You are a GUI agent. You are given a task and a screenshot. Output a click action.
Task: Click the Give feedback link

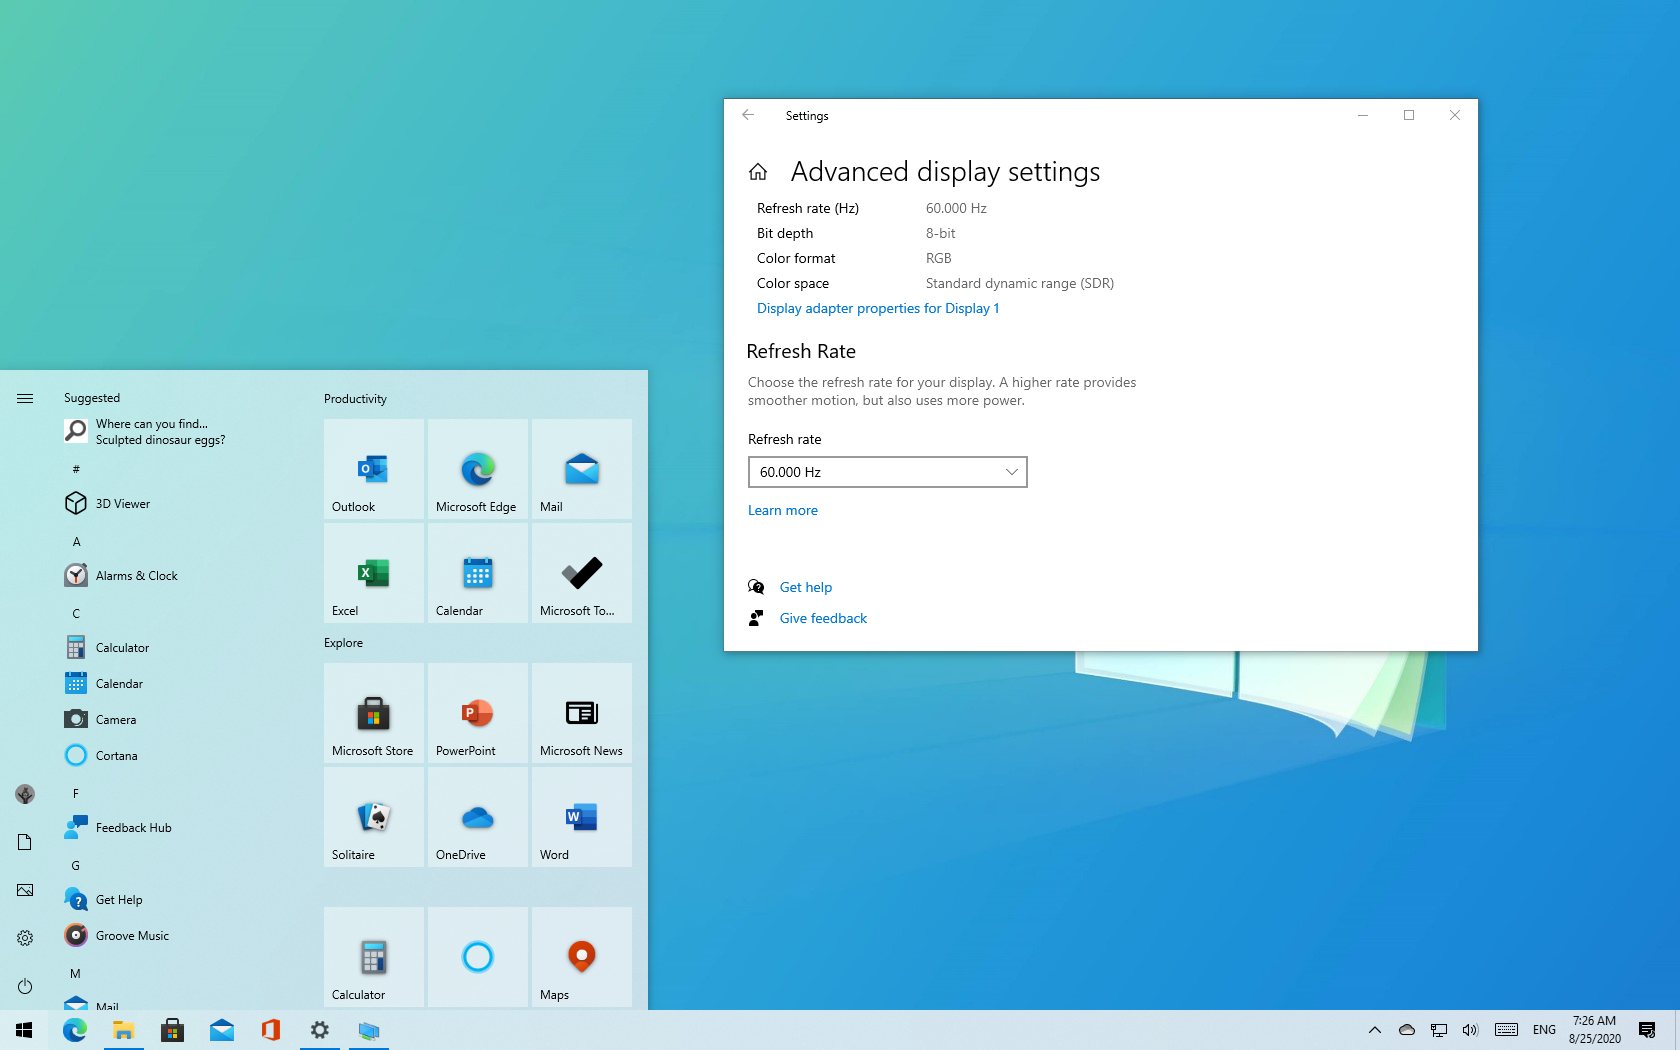click(822, 617)
